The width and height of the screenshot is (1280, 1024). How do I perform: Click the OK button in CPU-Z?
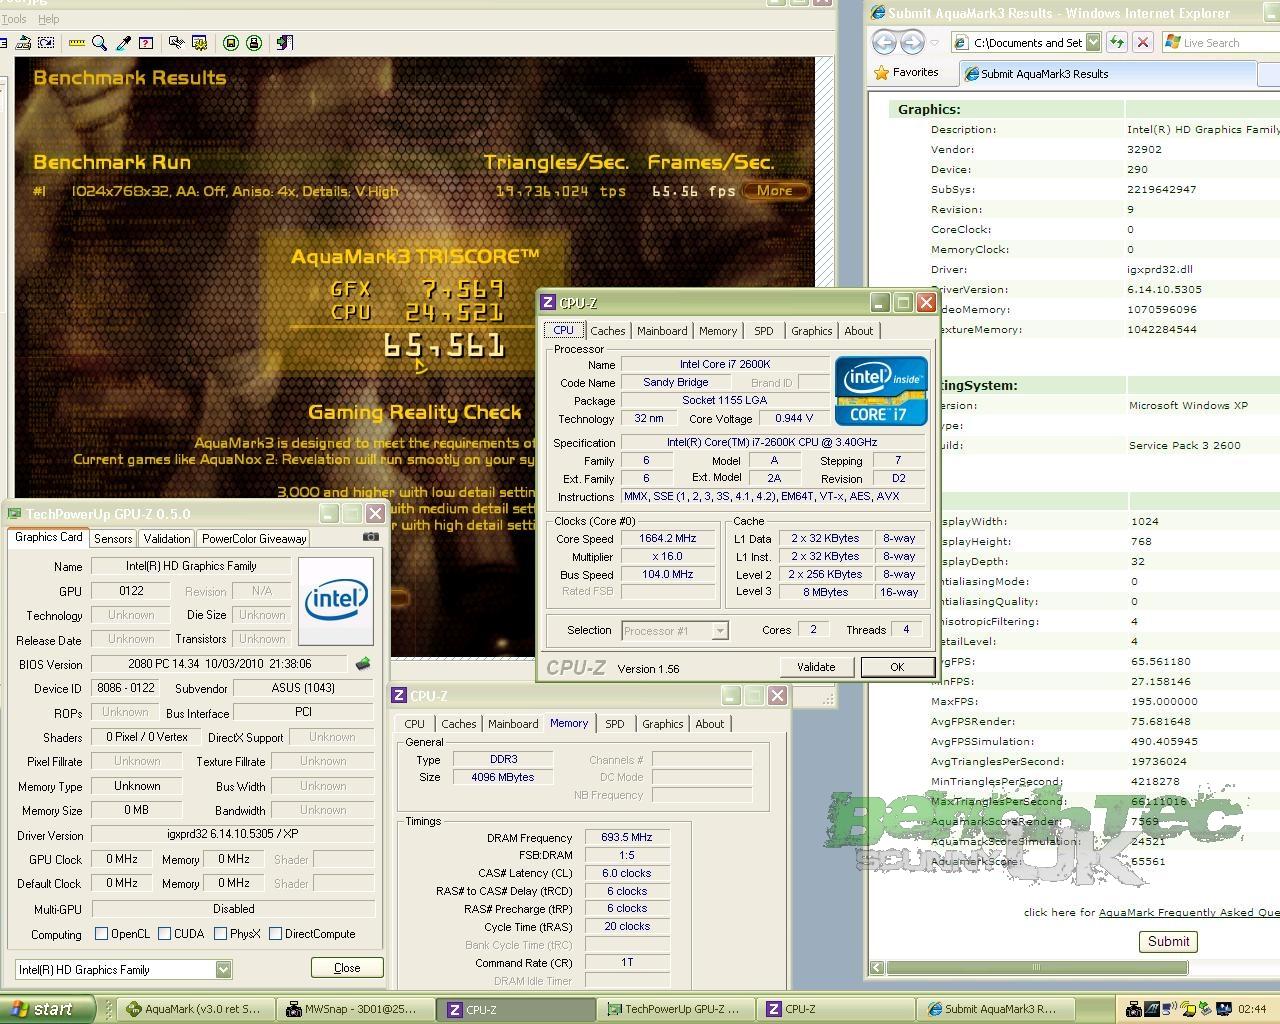897,667
